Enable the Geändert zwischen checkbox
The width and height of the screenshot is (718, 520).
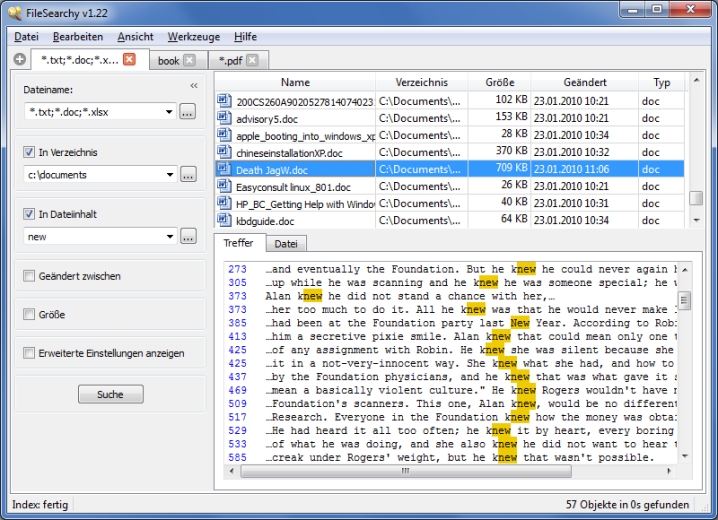(30, 276)
